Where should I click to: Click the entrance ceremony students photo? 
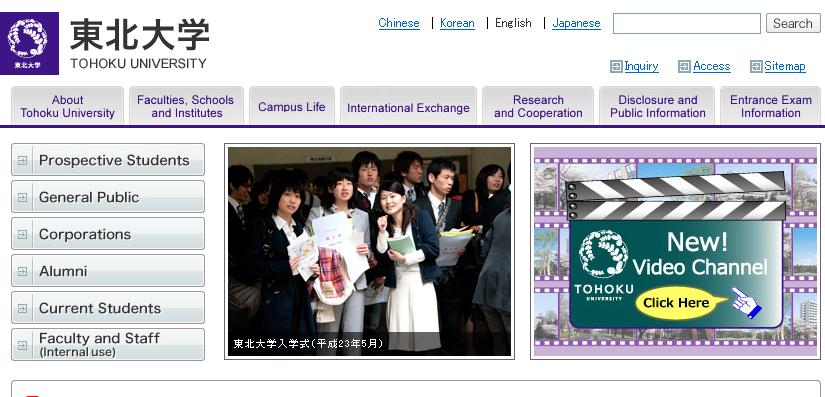369,251
